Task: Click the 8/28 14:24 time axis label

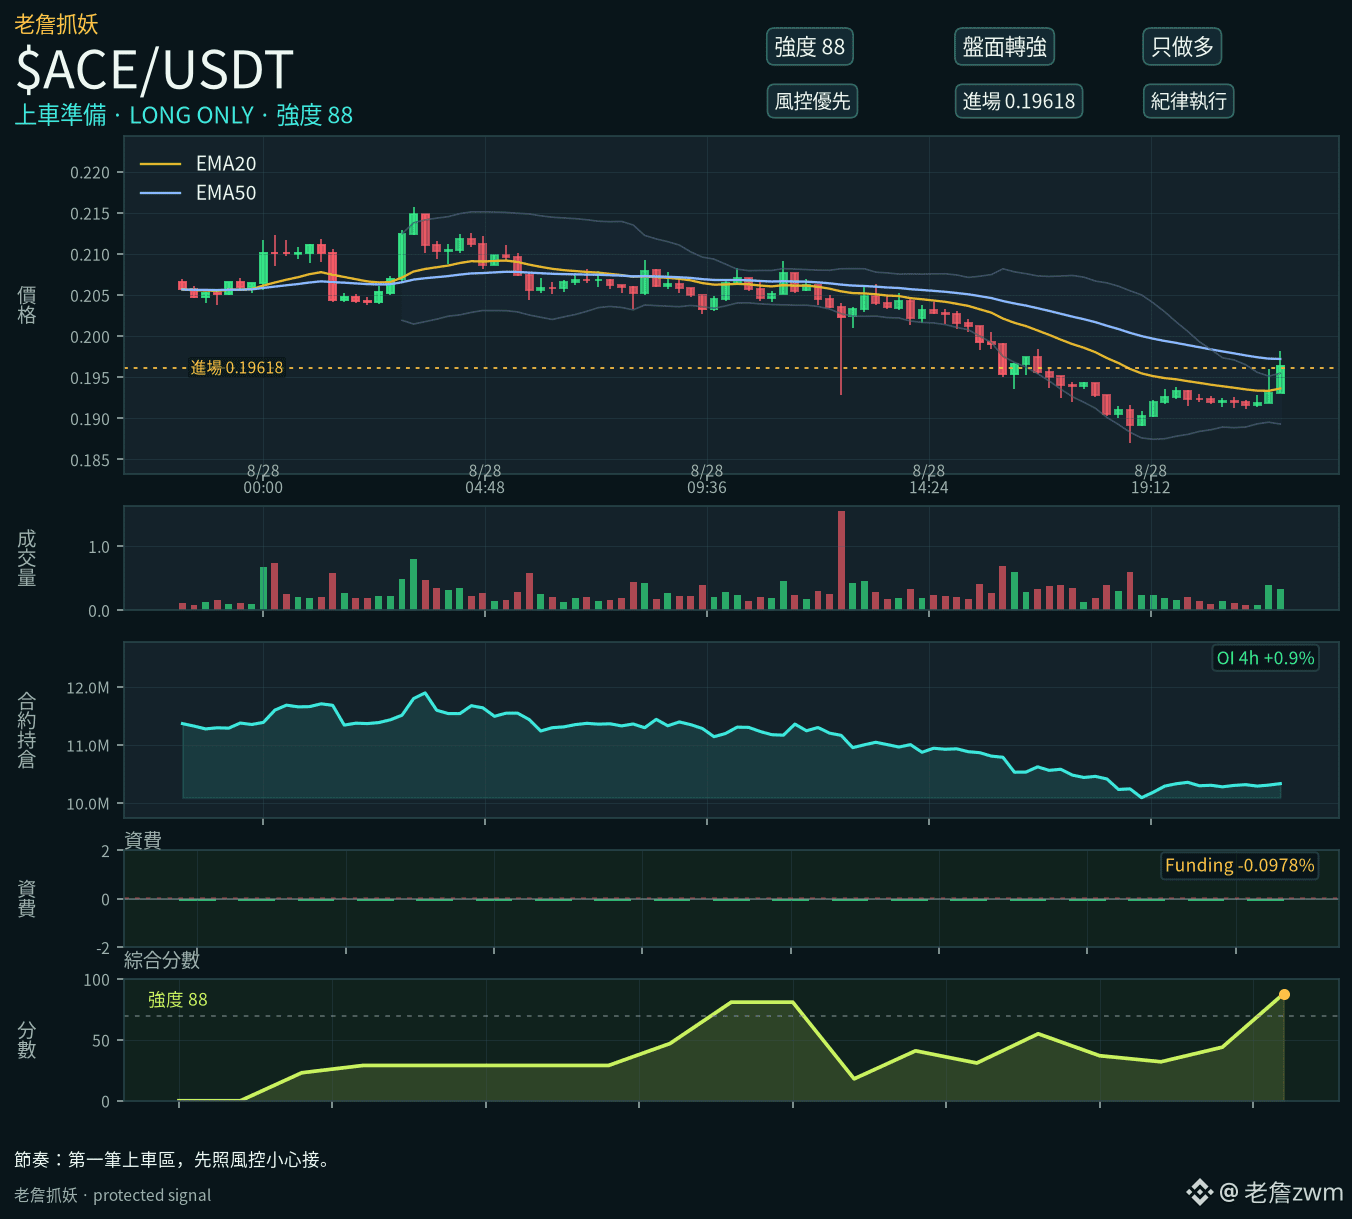Action: [929, 479]
